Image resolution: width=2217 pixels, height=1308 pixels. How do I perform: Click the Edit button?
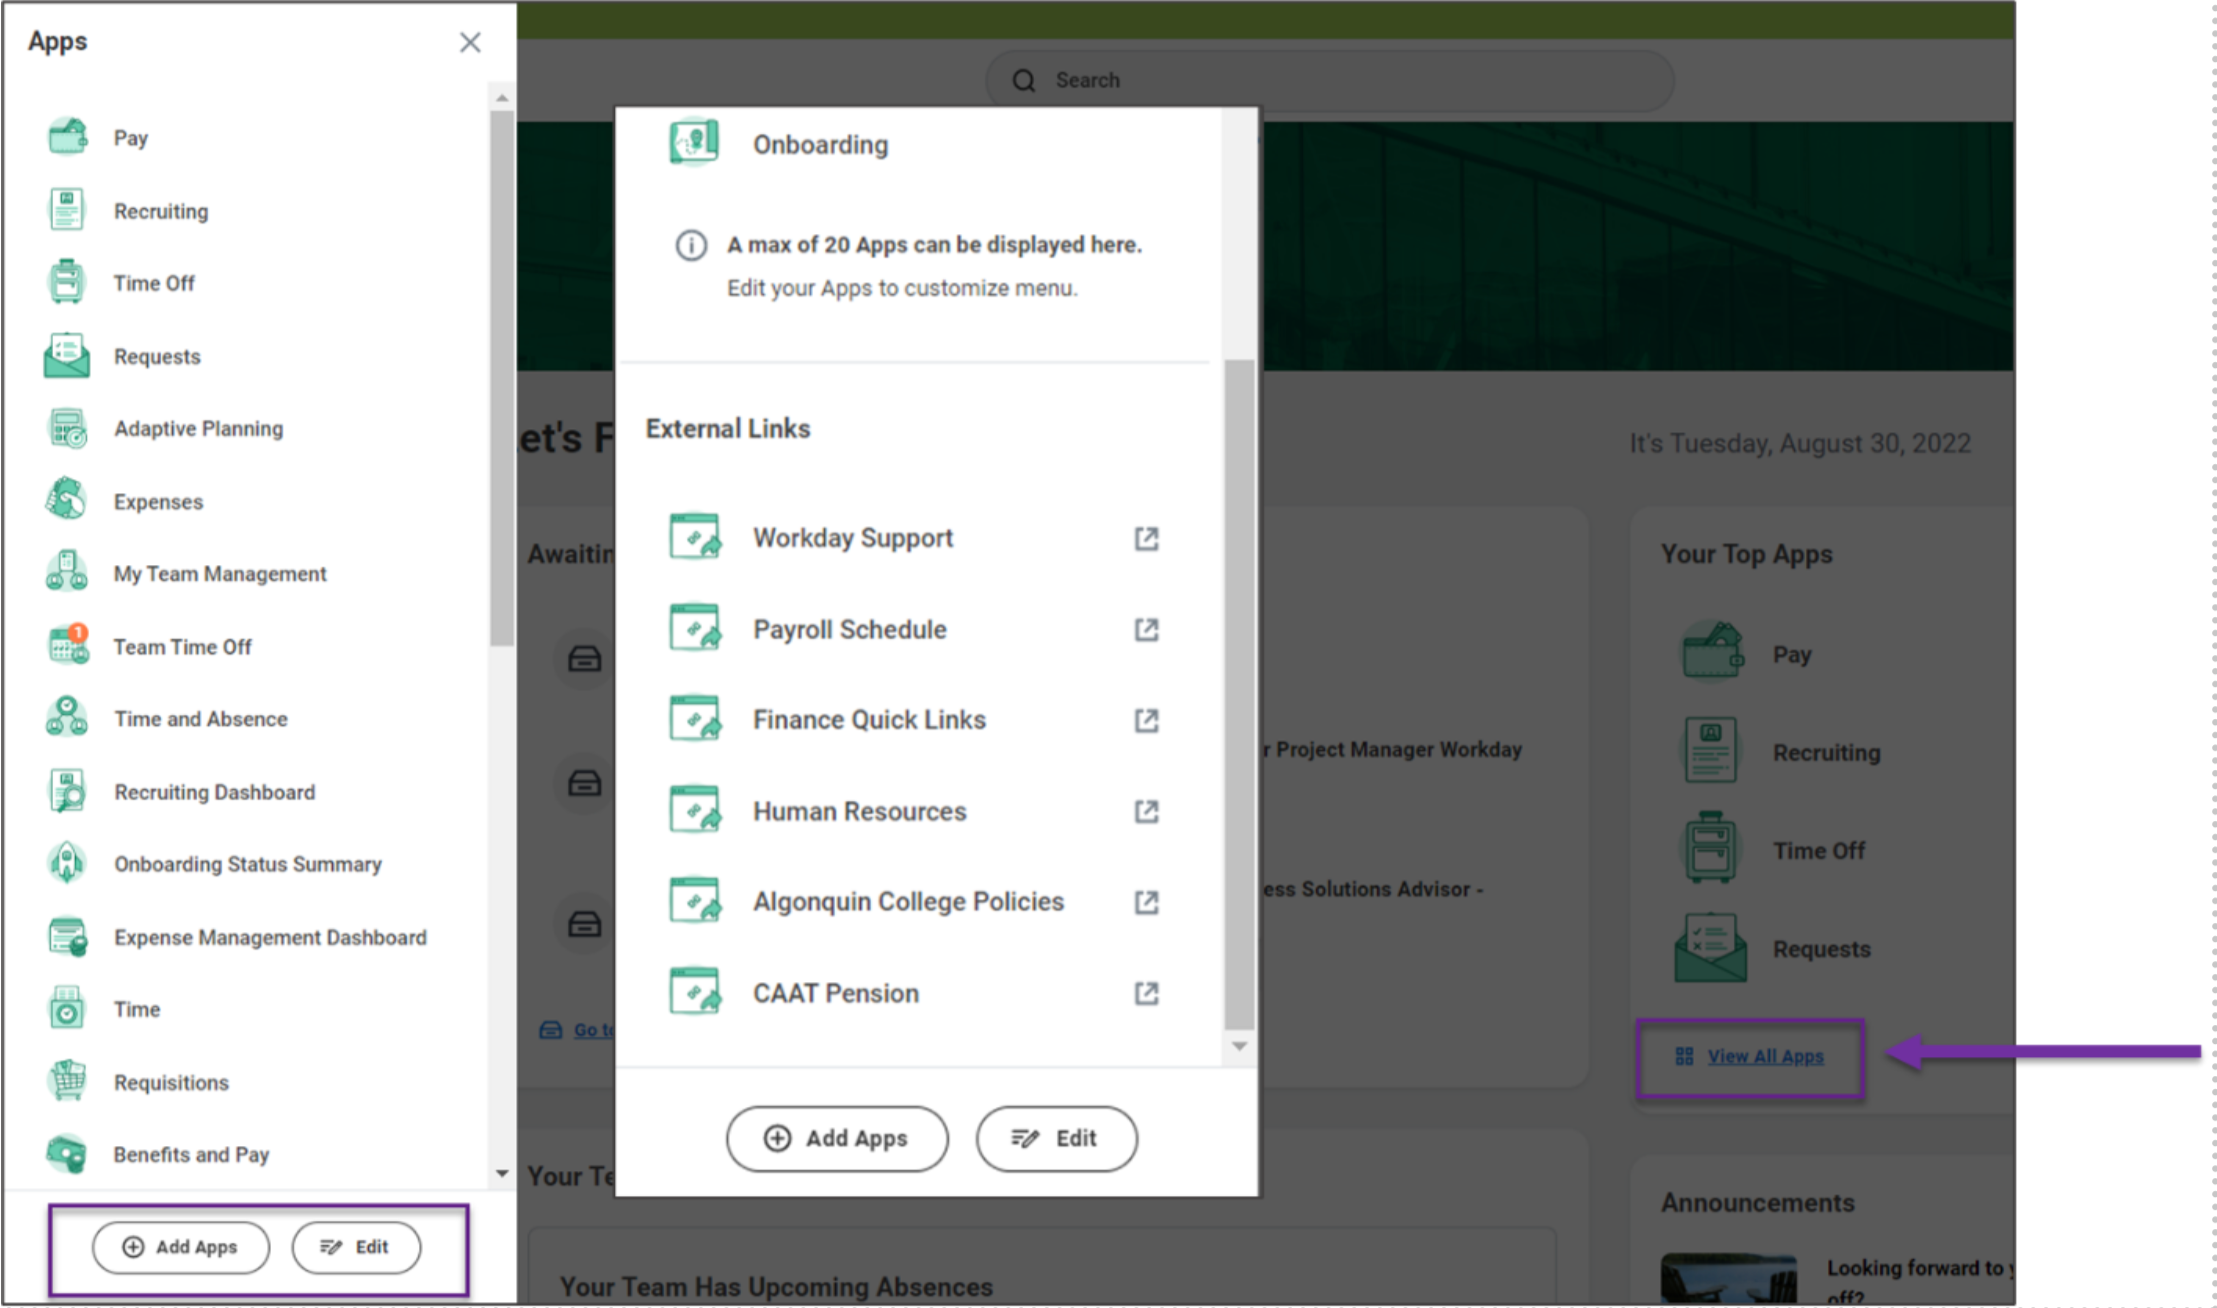pyautogui.click(x=356, y=1247)
